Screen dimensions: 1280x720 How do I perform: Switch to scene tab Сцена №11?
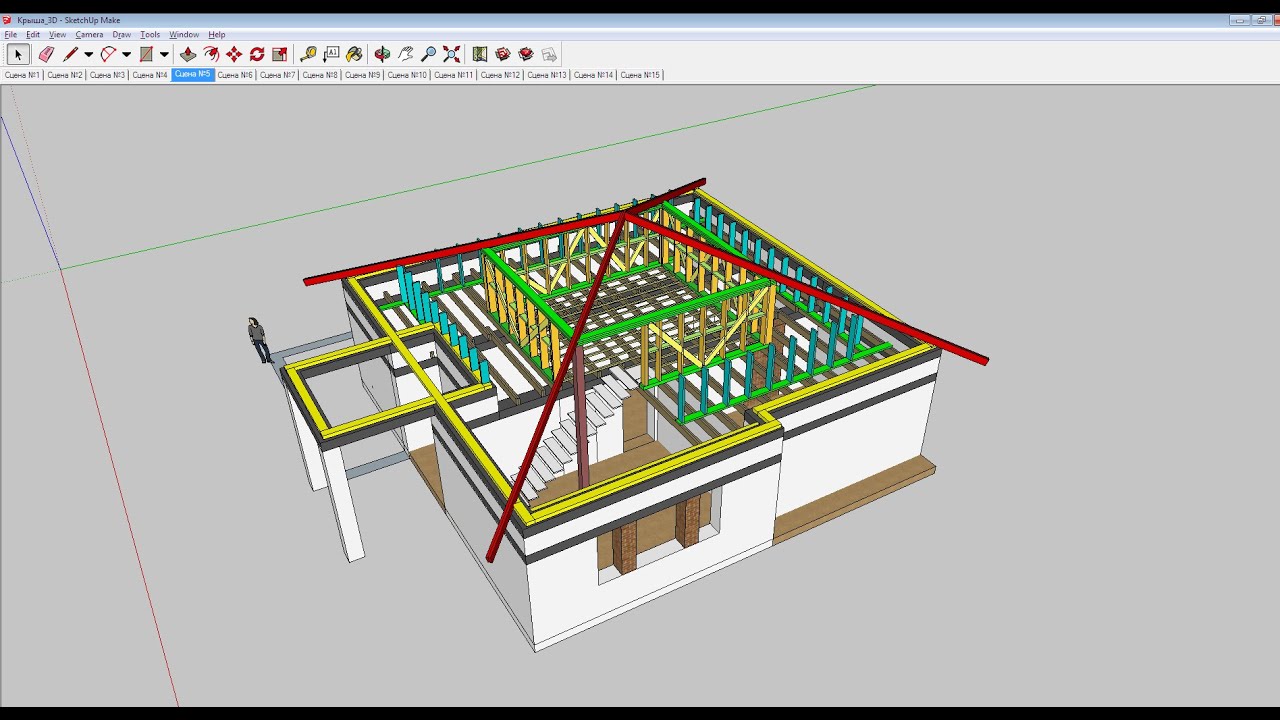pyautogui.click(x=454, y=75)
